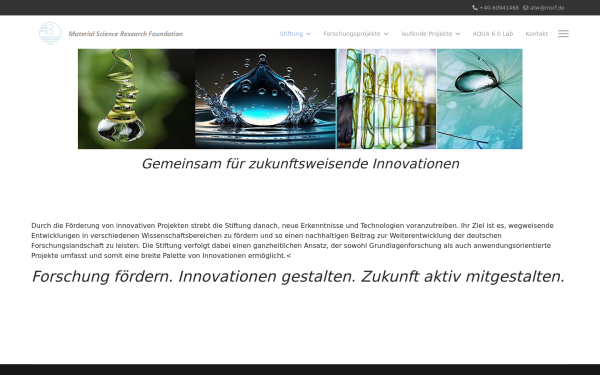600x375 pixels.
Task: Click heading Gemeinsam für zukunftsweisende Innovationen
Action: click(300, 164)
